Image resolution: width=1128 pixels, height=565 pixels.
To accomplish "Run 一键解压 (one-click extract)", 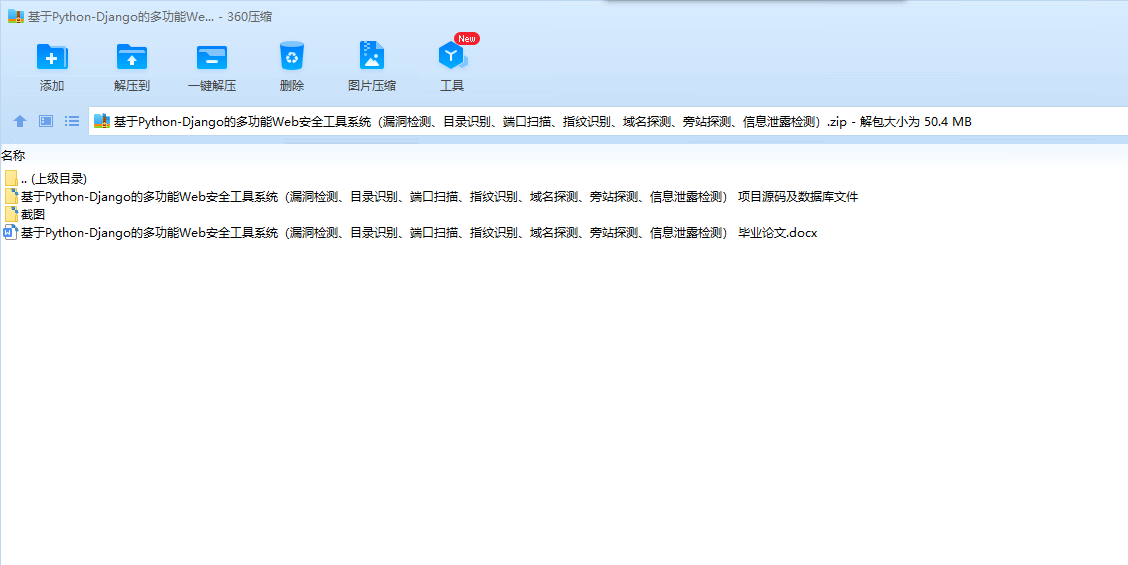I will pos(212,66).
